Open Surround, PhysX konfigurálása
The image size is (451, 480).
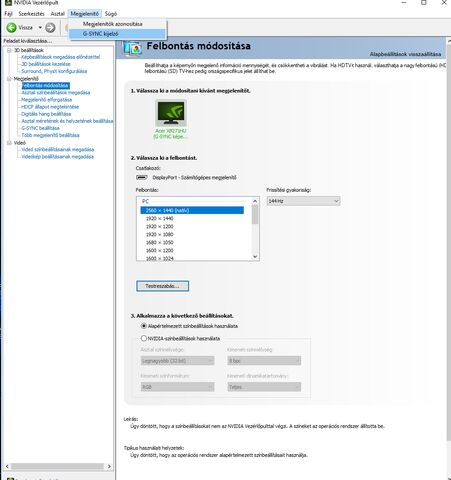[x=54, y=71]
